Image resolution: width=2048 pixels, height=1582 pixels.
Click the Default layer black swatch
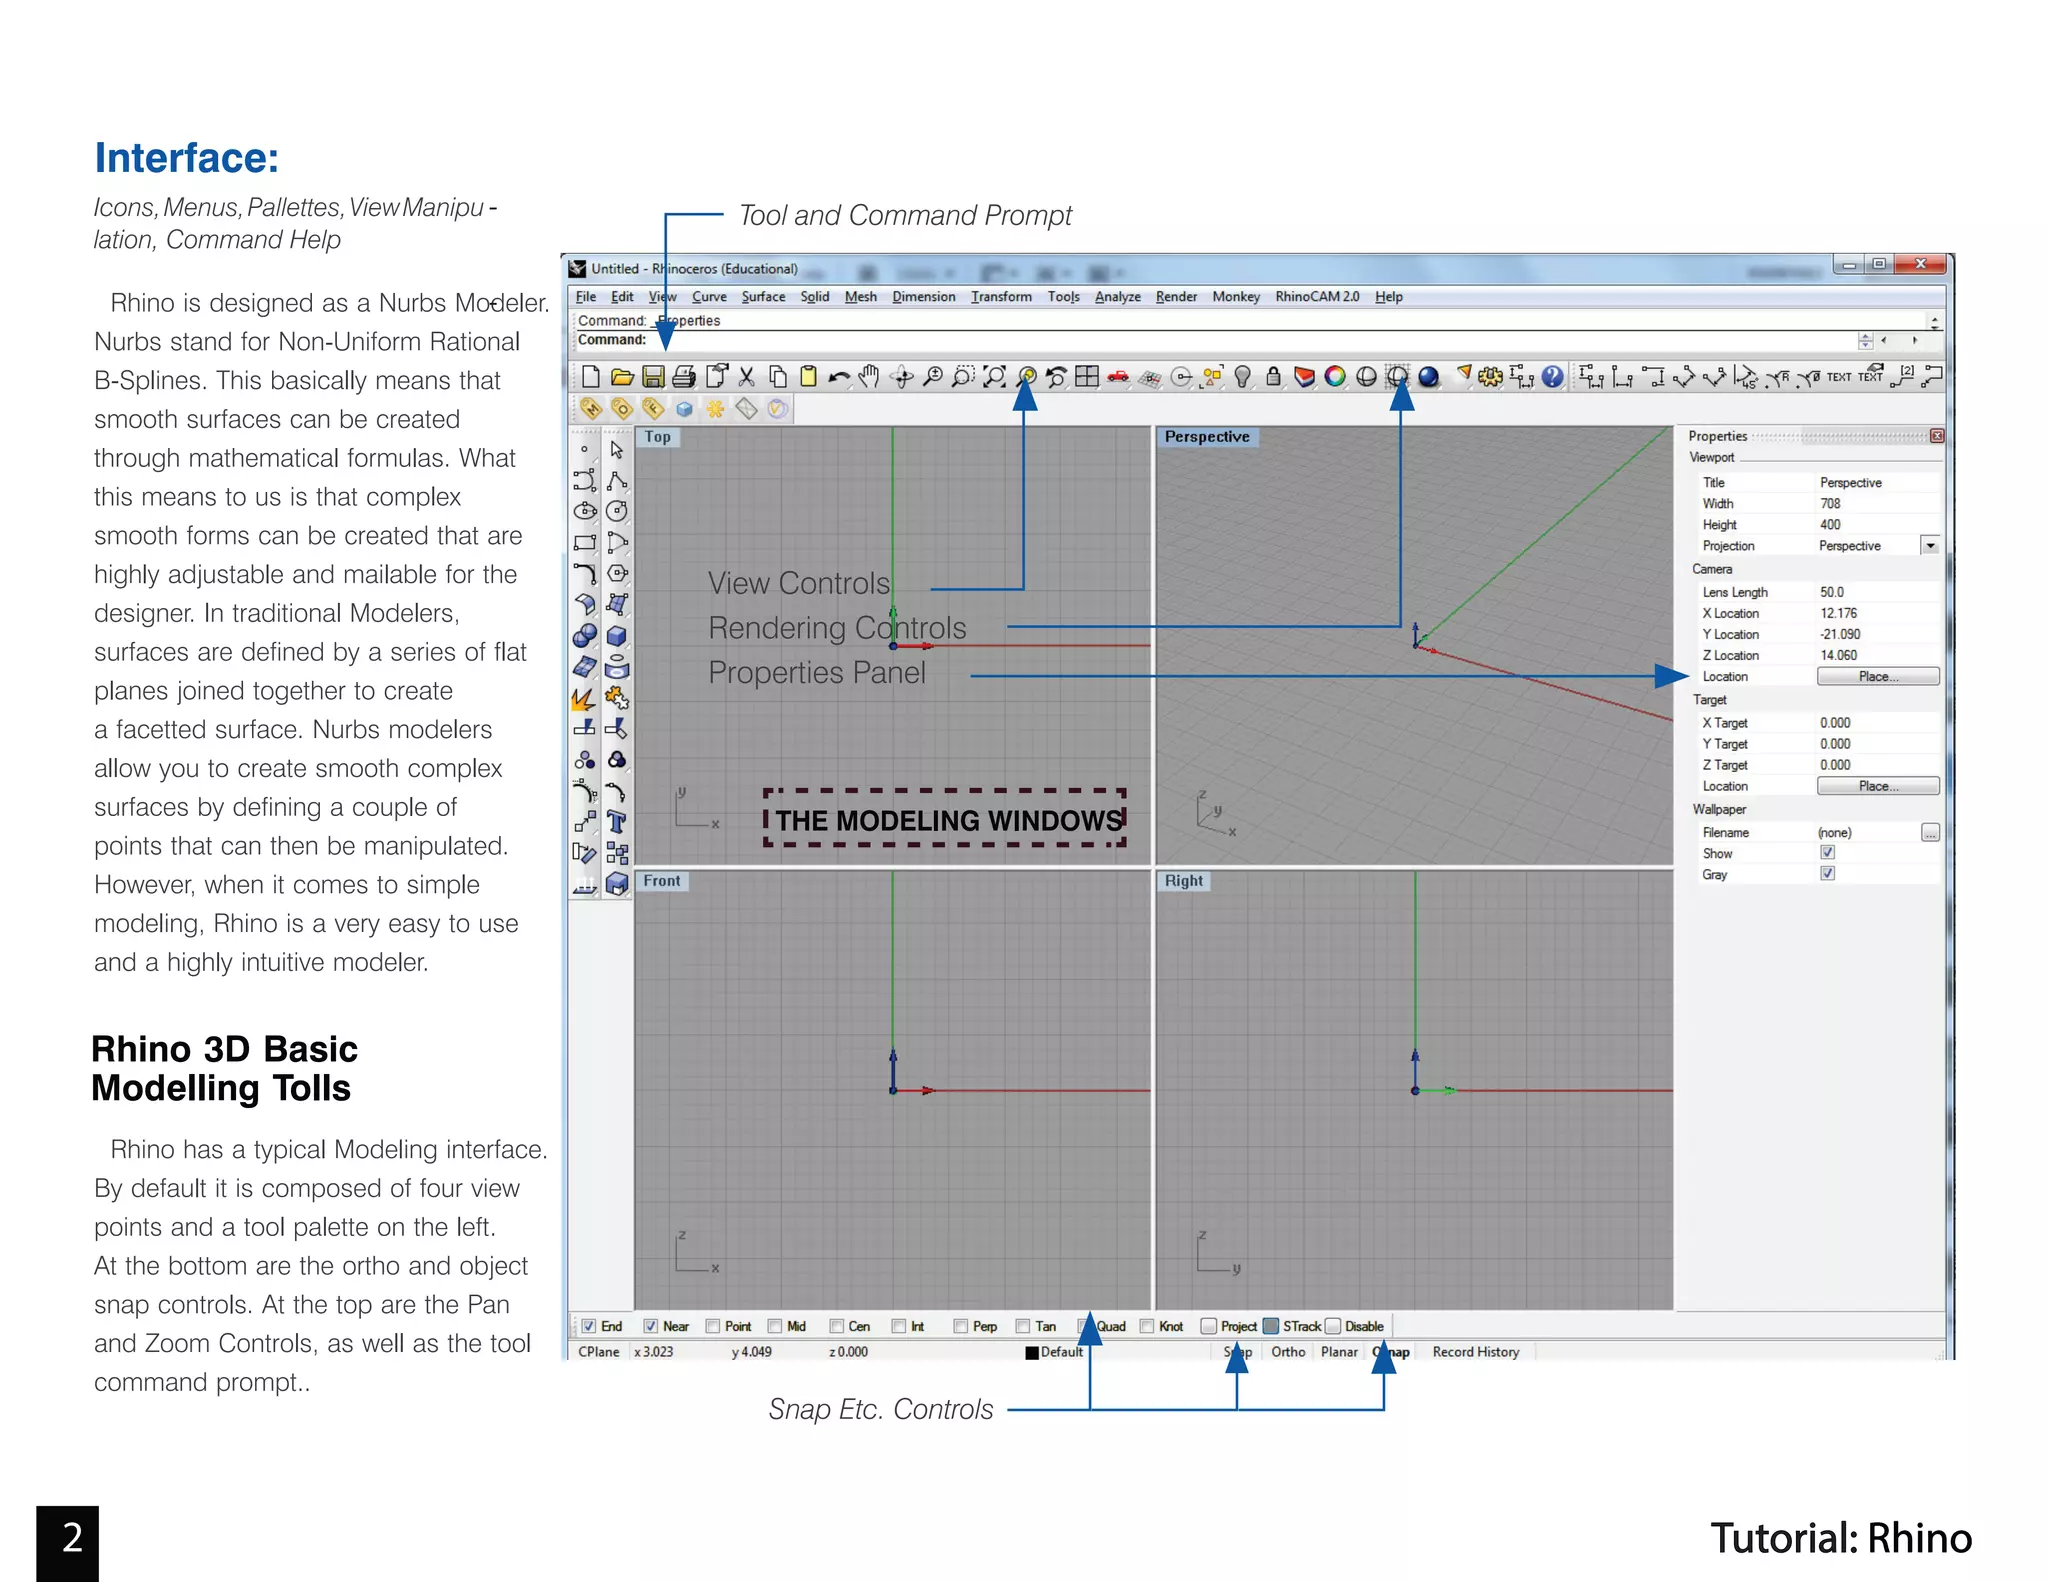point(1032,1353)
